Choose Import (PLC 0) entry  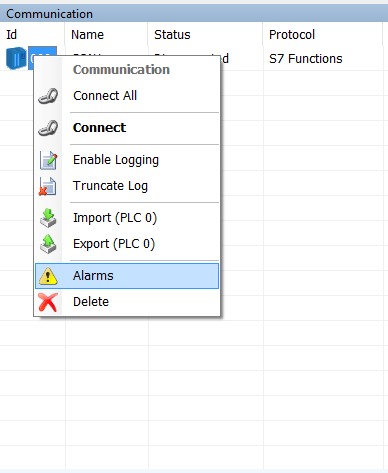tap(127, 218)
